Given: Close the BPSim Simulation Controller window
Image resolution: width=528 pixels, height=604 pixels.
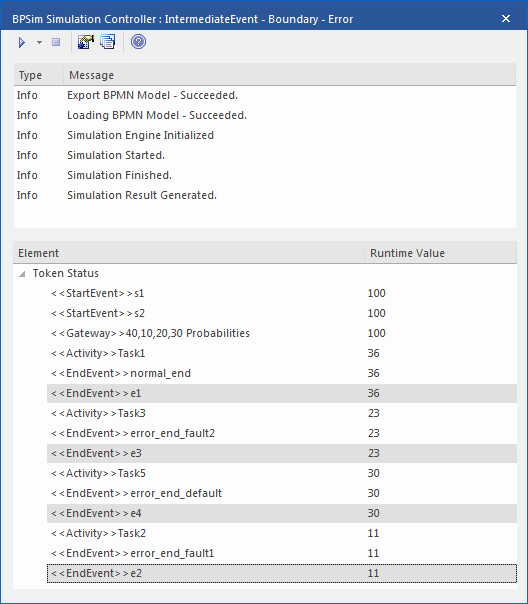Looking at the screenshot, I should (506, 18).
